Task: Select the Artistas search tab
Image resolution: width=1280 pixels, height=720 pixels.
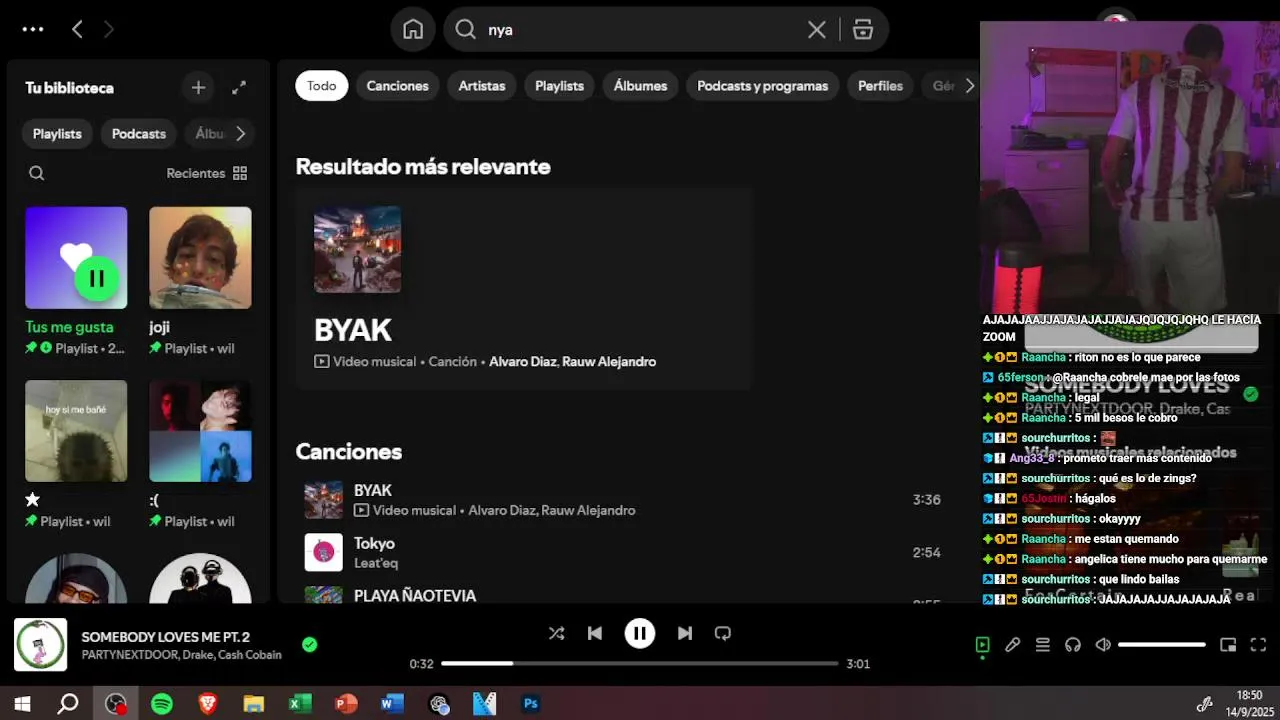Action: [x=482, y=86]
